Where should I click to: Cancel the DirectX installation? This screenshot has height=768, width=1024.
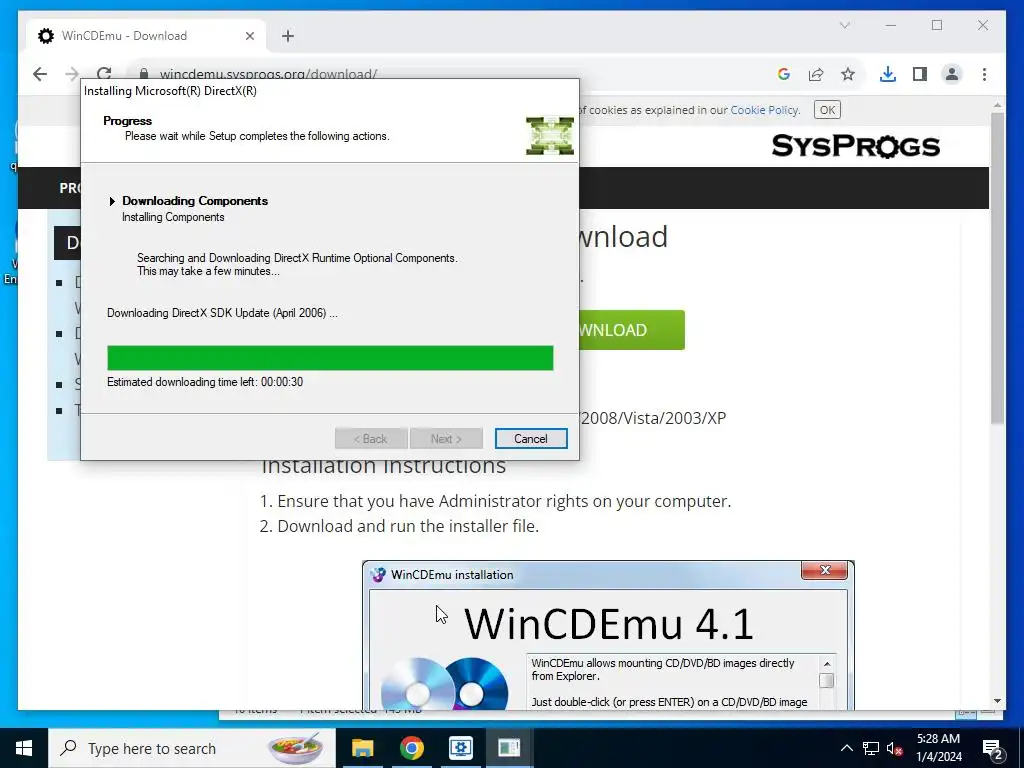530,439
